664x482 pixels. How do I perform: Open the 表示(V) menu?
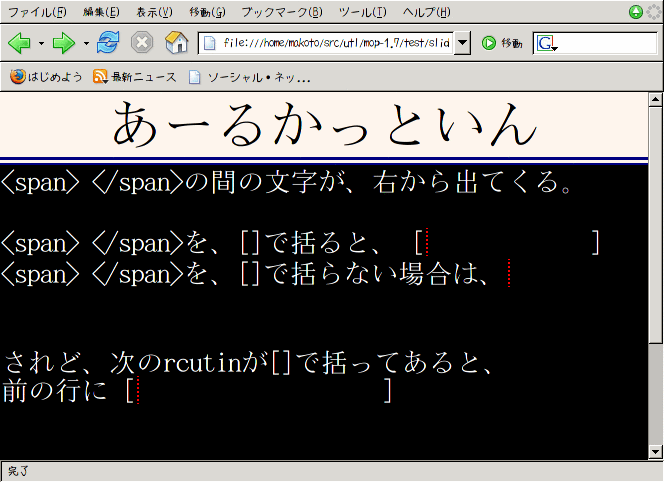pos(154,12)
